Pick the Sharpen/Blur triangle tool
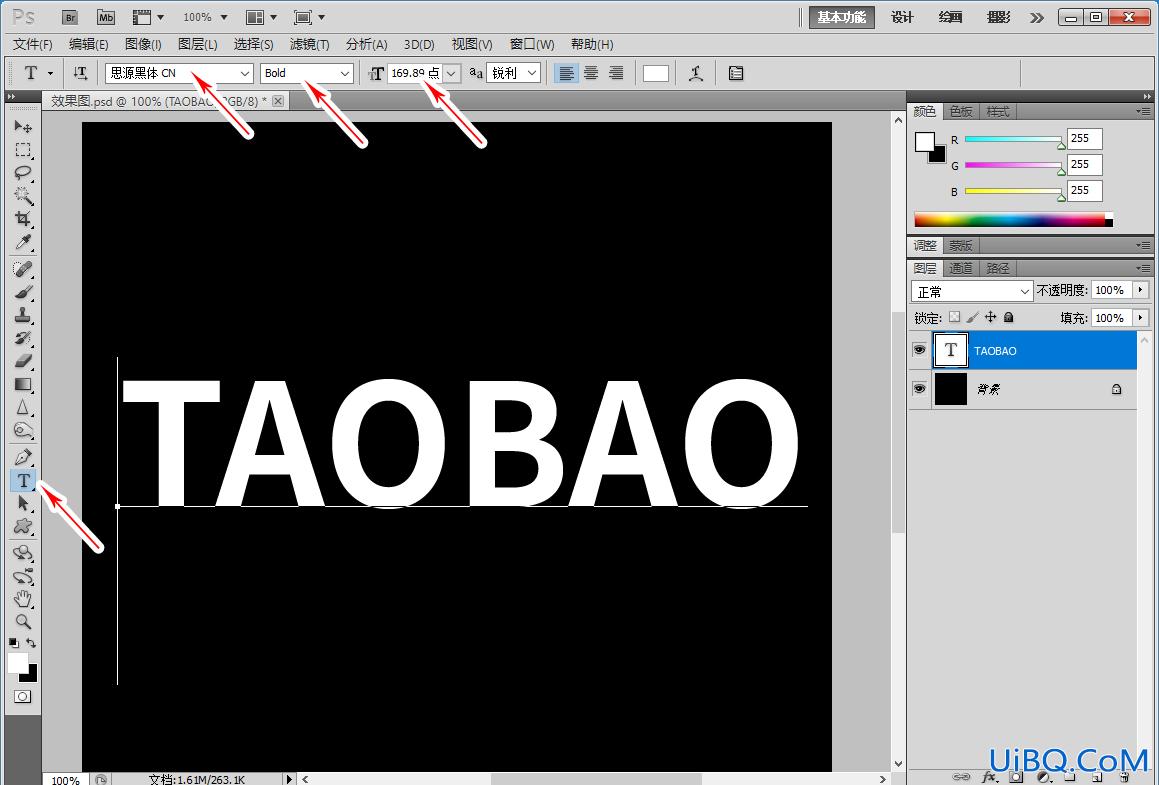 point(23,407)
